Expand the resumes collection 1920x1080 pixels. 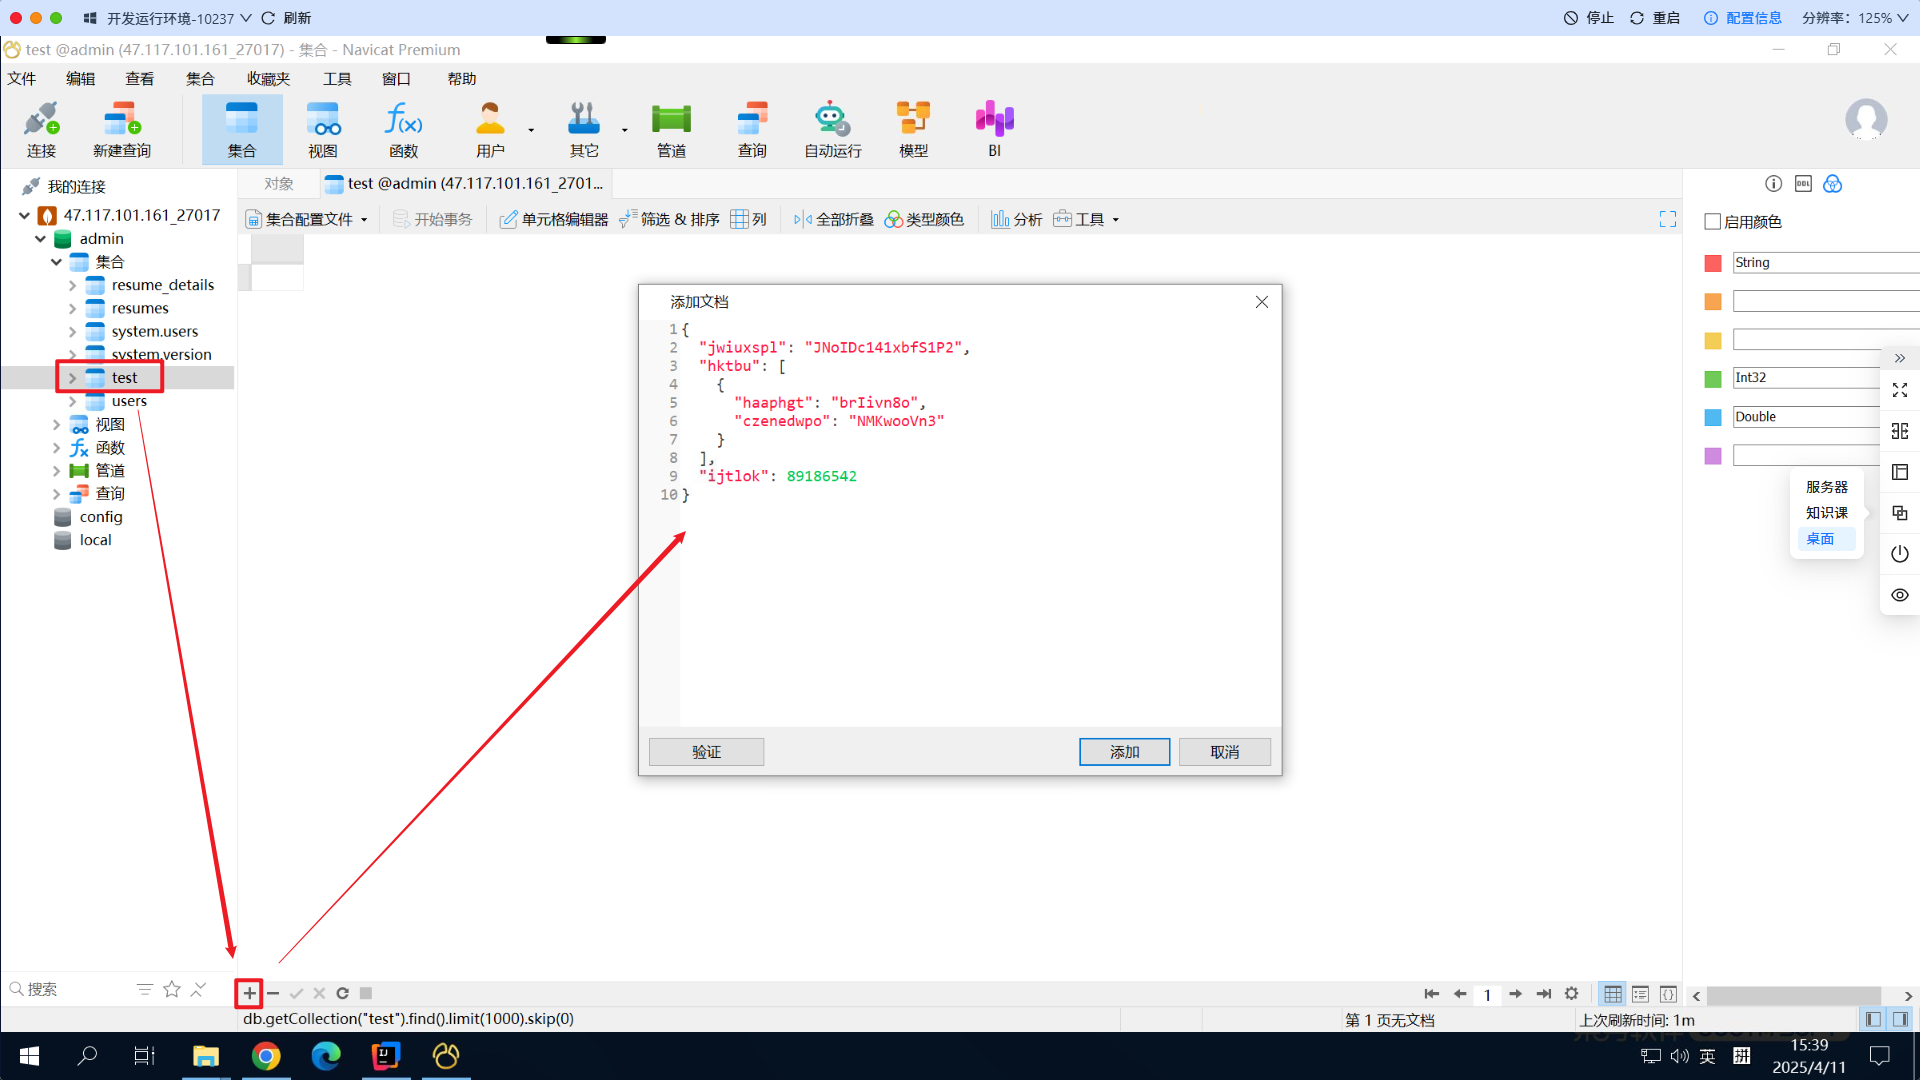72,308
